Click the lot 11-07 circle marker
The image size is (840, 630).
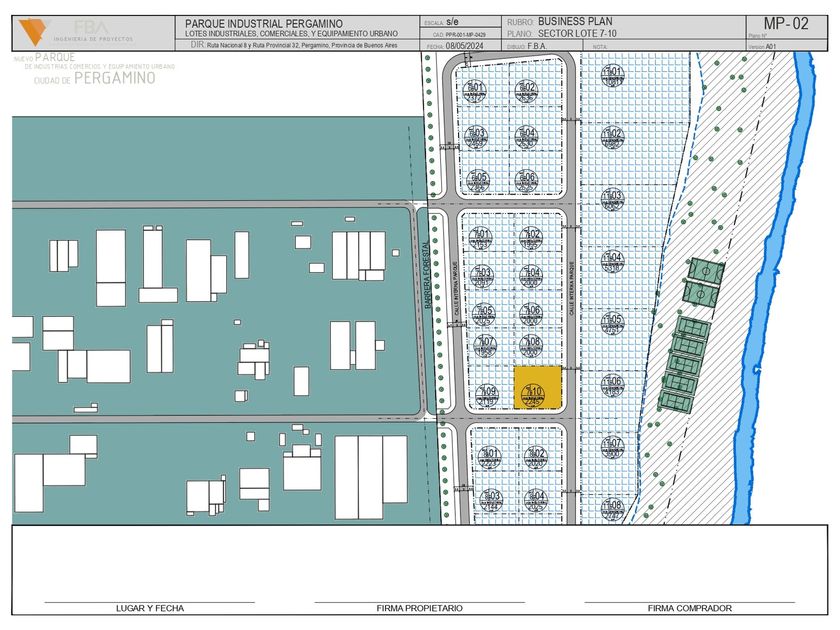612,447
